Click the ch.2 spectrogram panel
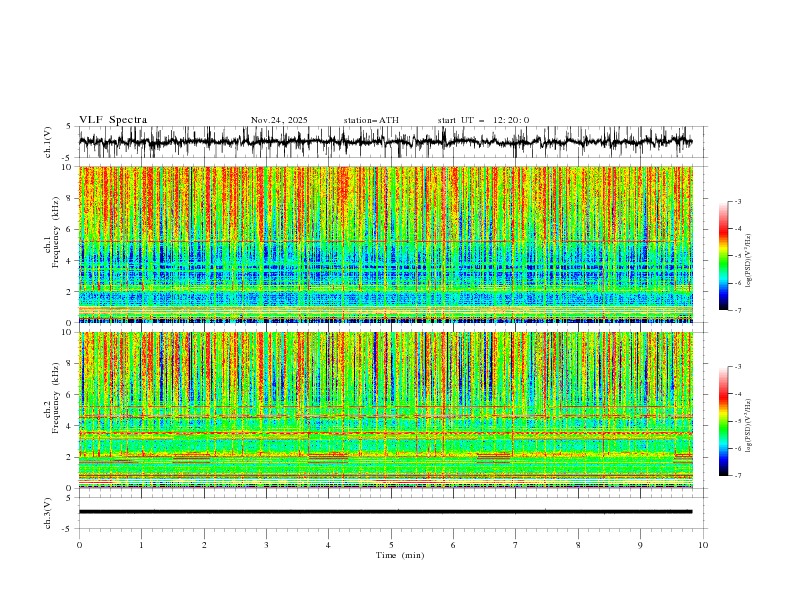792x612 pixels. 386,410
